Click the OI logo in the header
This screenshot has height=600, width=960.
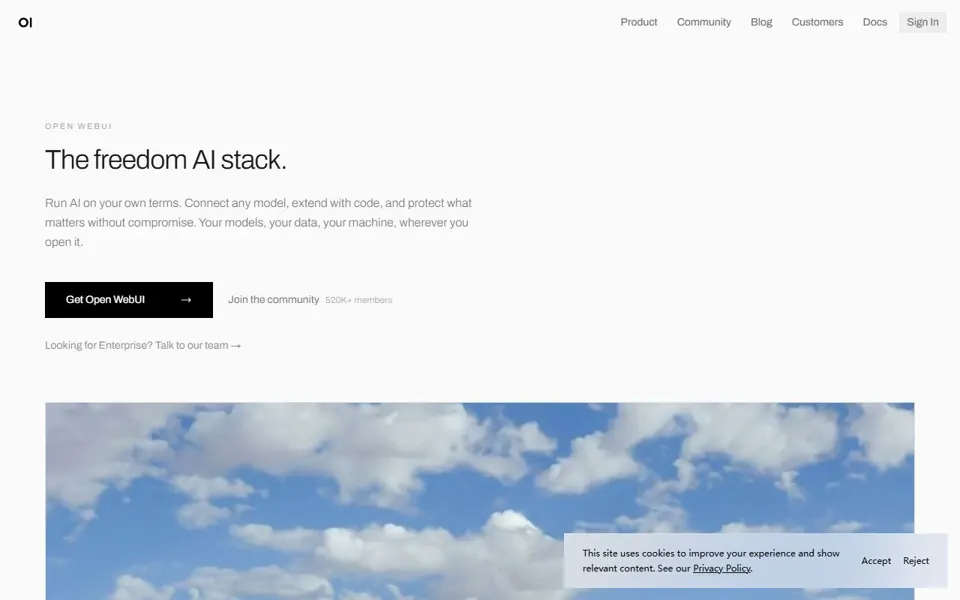point(25,23)
